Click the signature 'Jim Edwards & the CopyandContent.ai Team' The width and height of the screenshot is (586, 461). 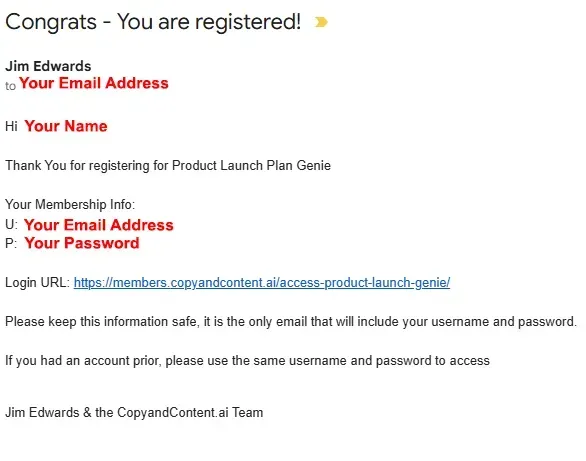point(134,412)
